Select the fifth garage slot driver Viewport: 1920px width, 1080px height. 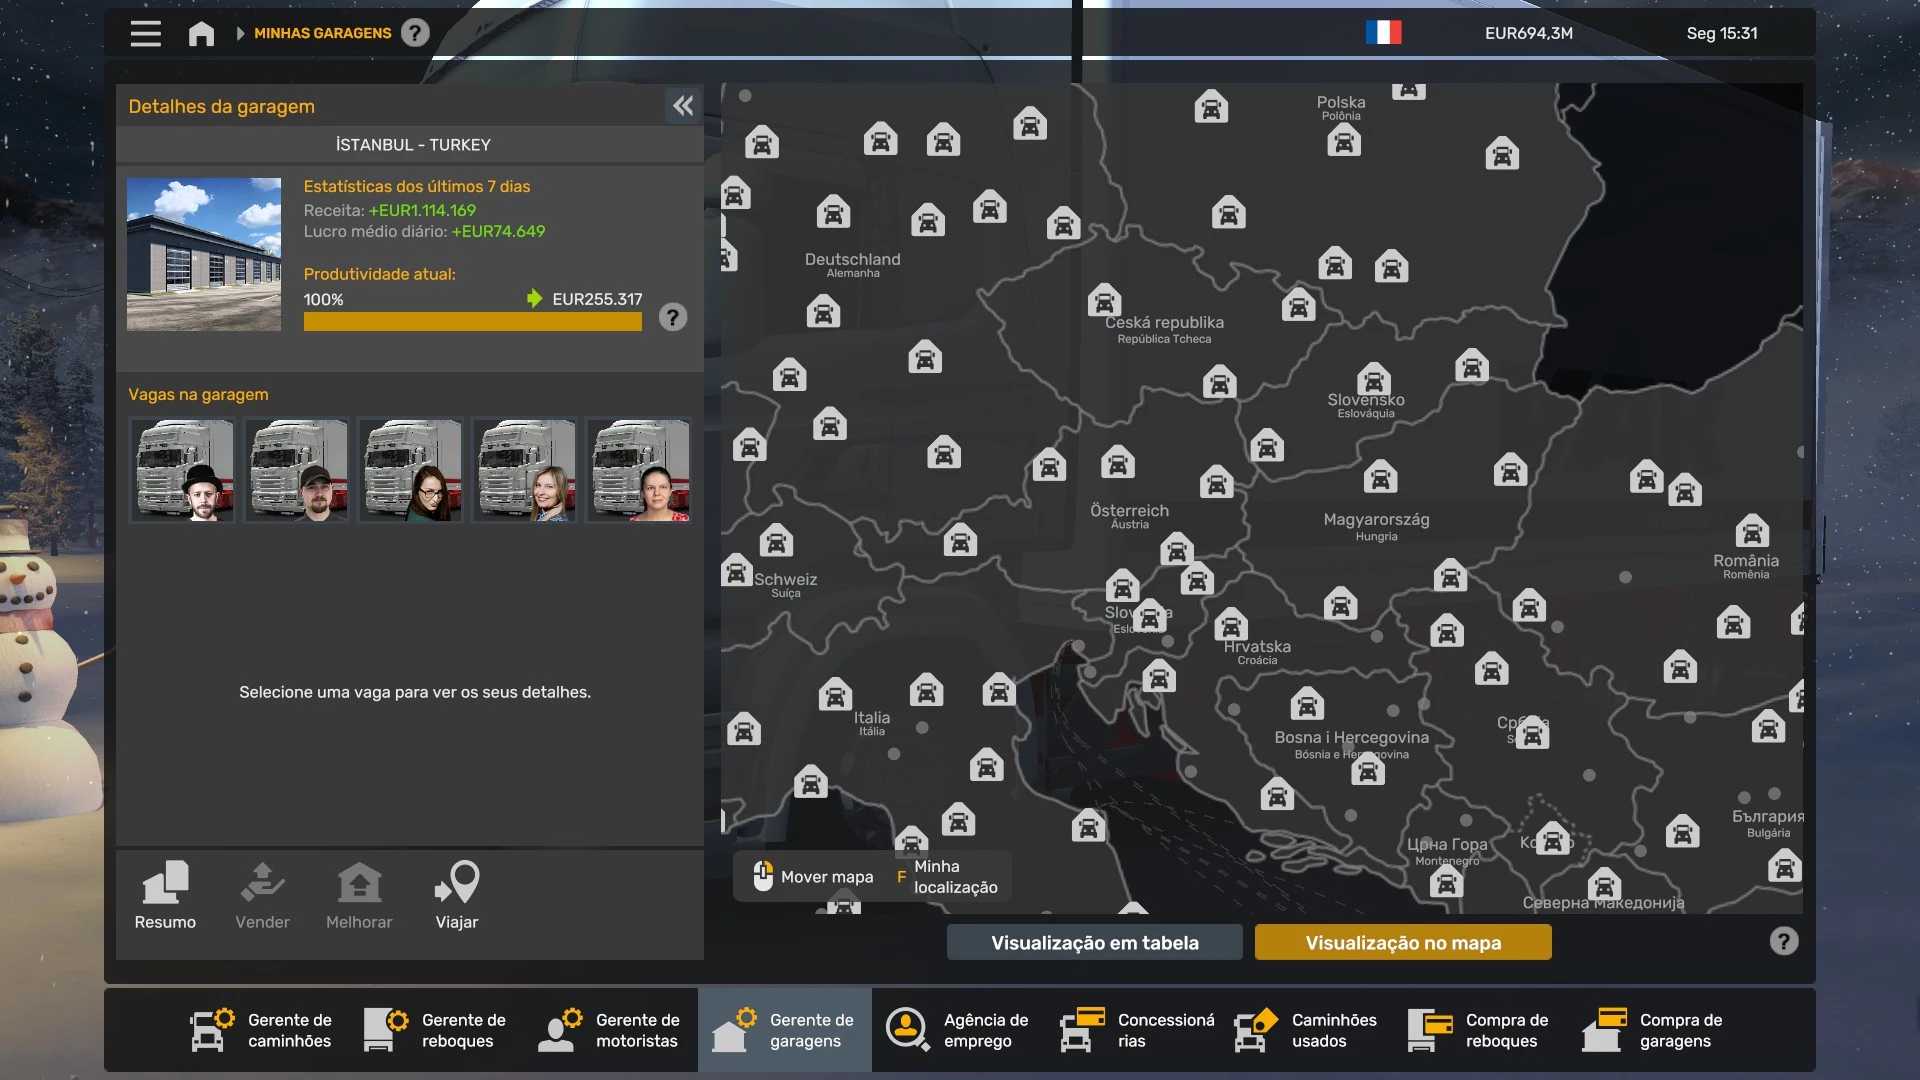point(638,470)
